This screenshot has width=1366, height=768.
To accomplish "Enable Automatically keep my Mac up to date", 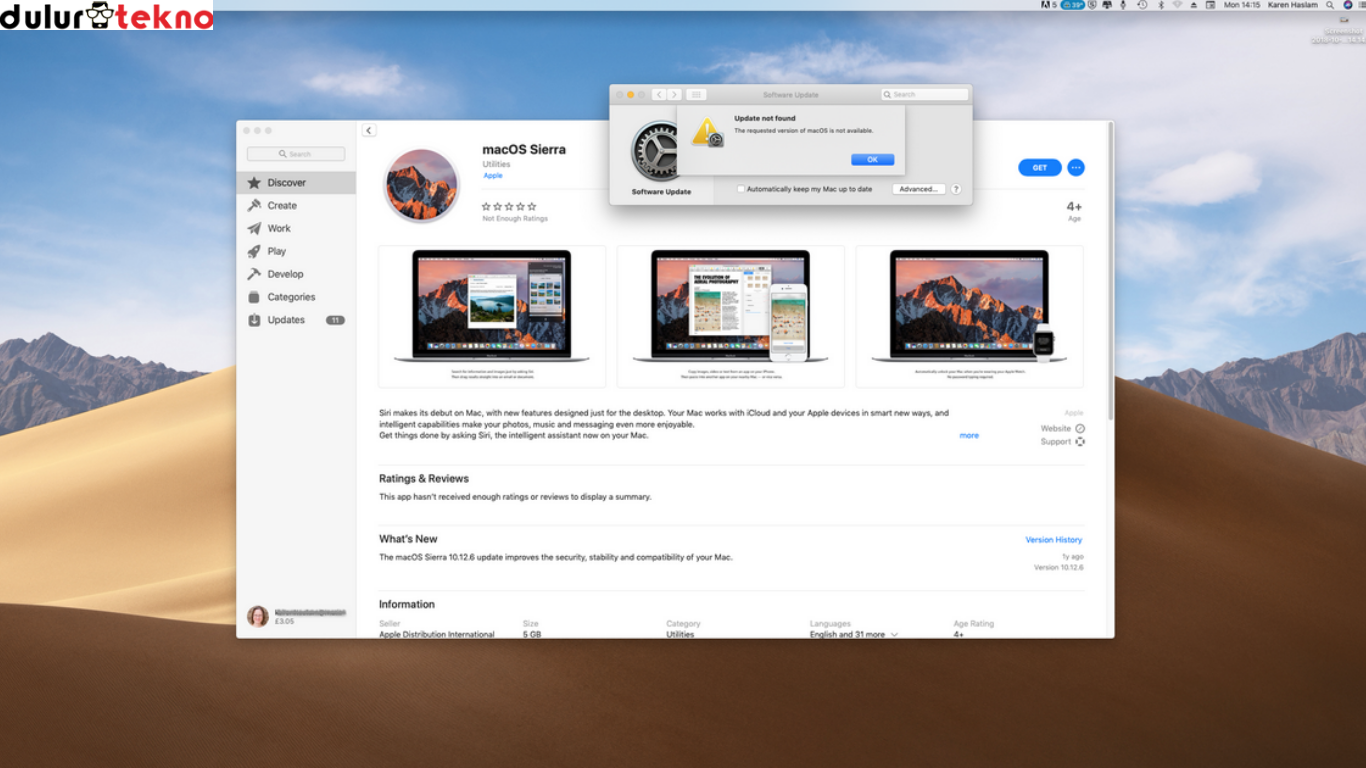I will point(741,189).
